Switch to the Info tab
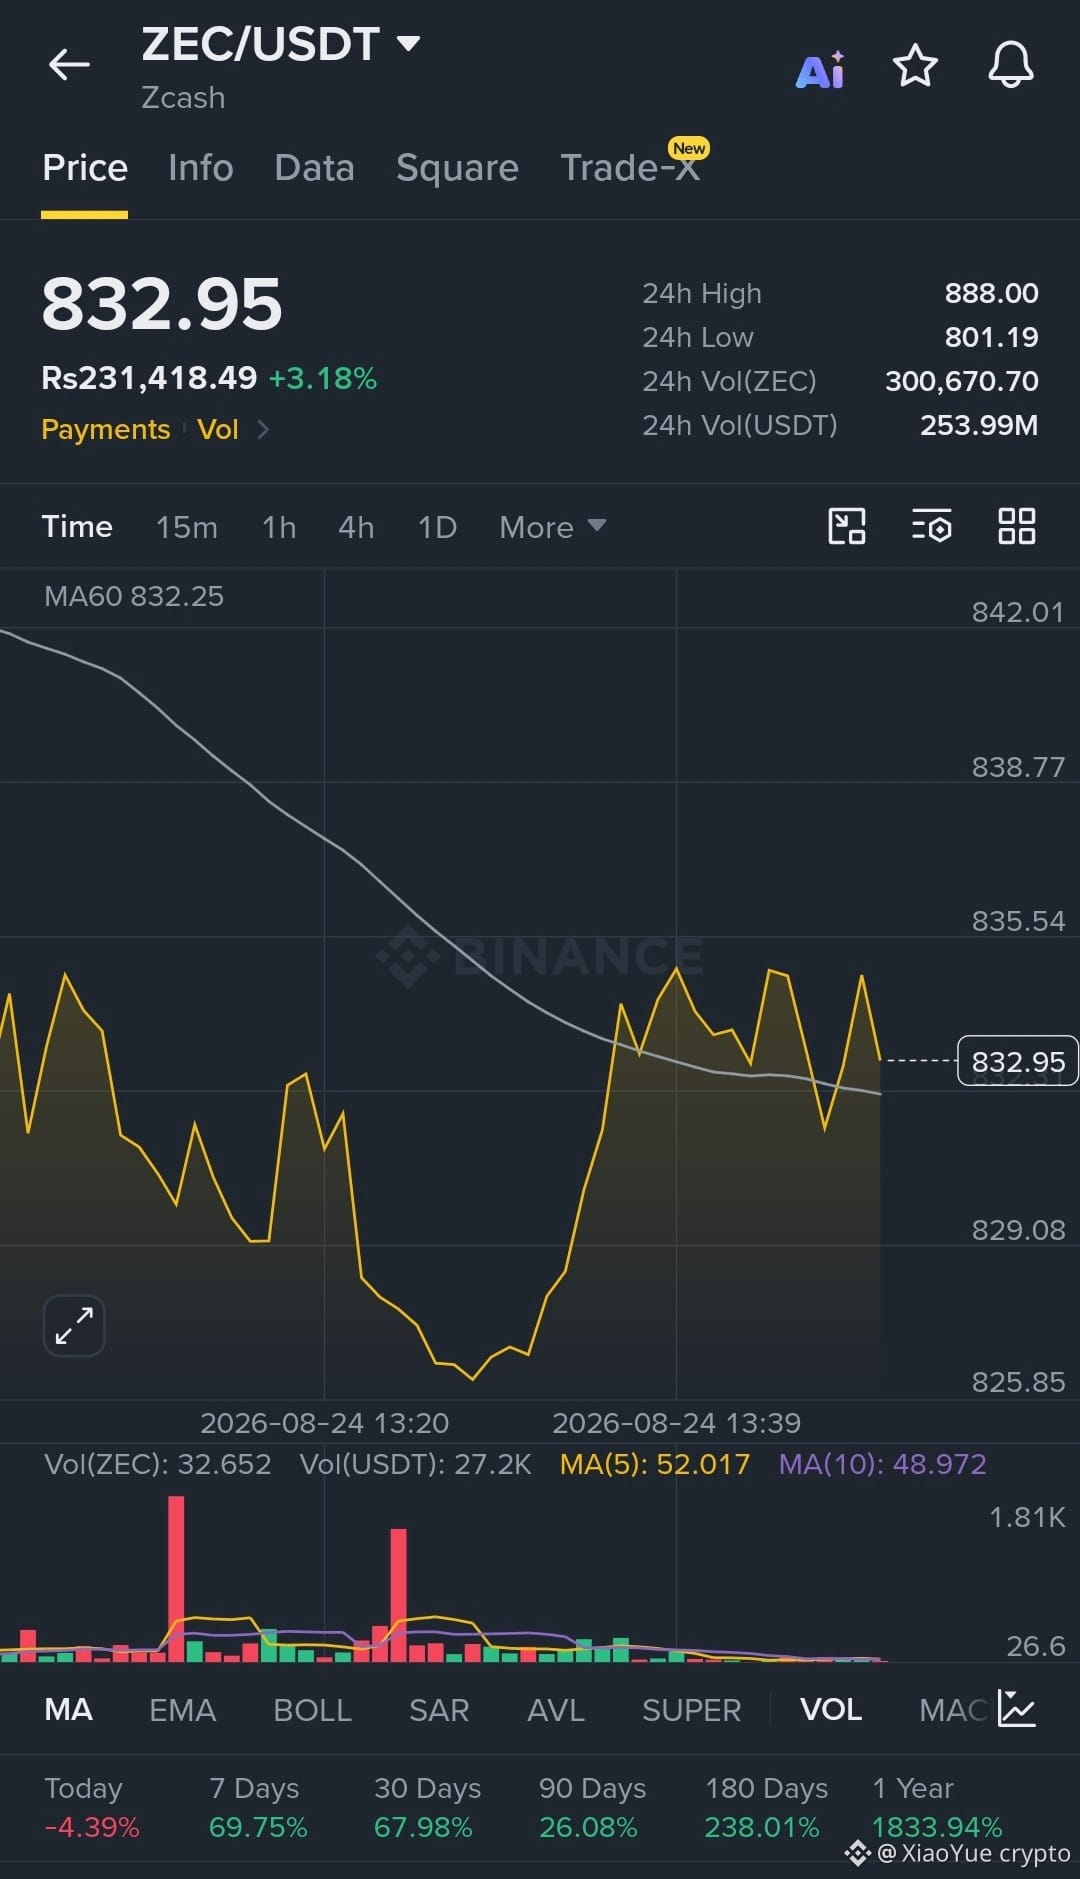Viewport: 1080px width, 1879px height. tap(201, 167)
